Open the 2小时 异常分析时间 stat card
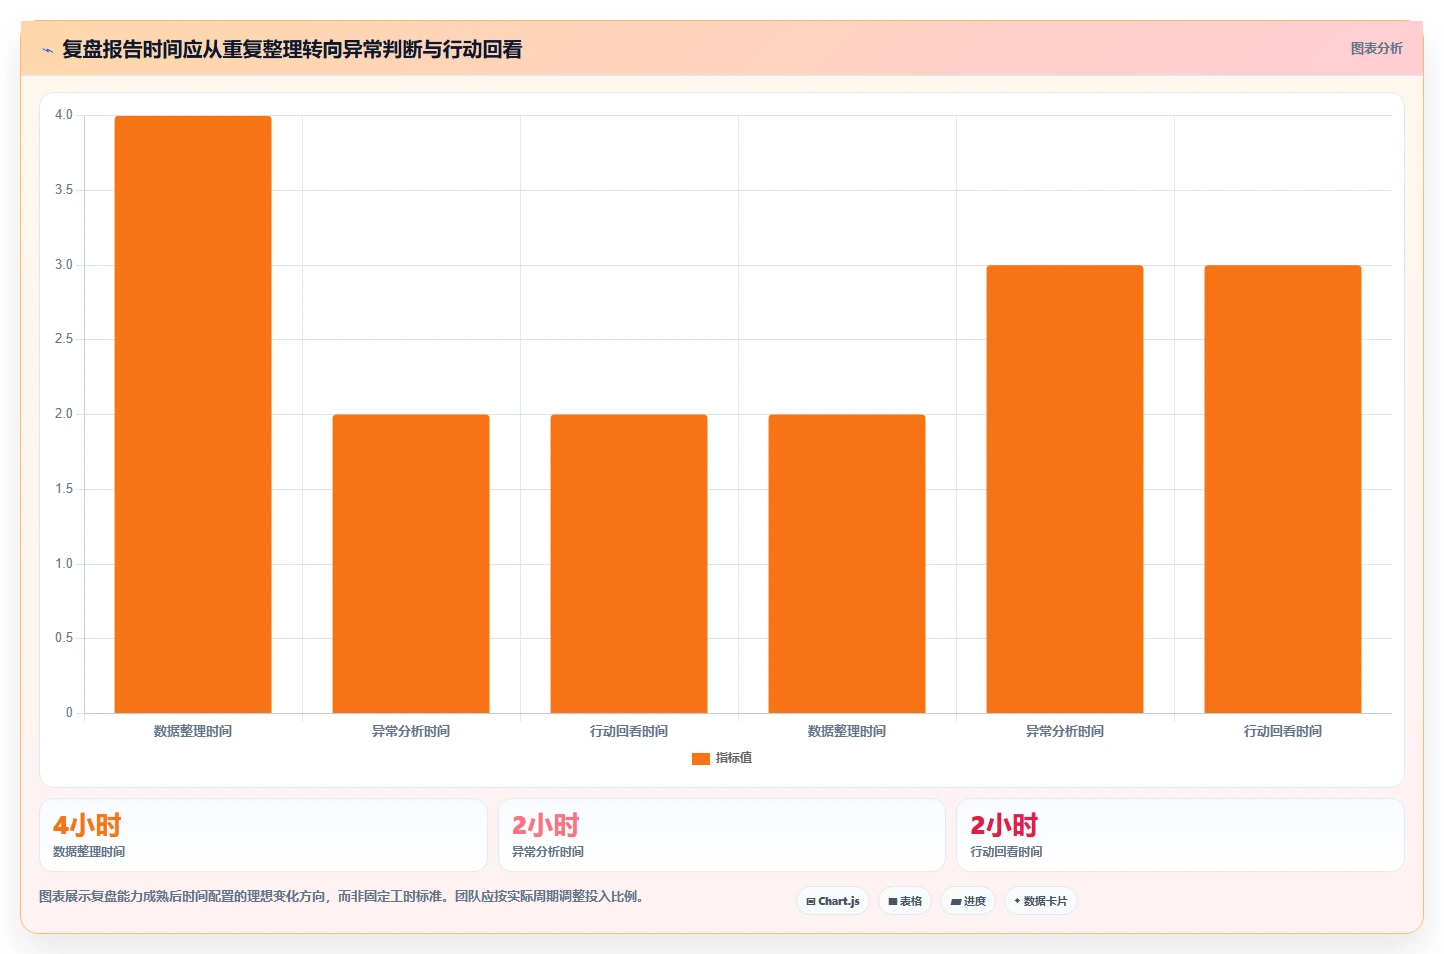 coord(722,835)
